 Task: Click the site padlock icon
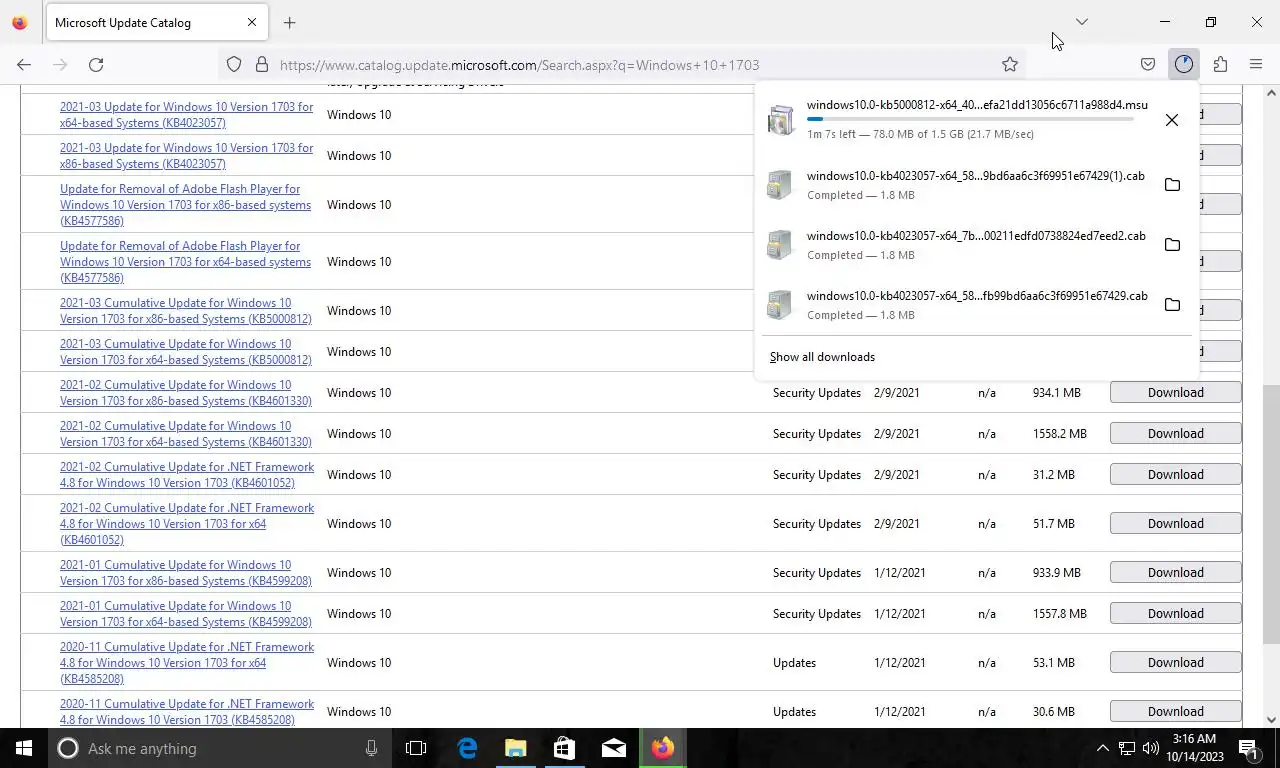[262, 64]
